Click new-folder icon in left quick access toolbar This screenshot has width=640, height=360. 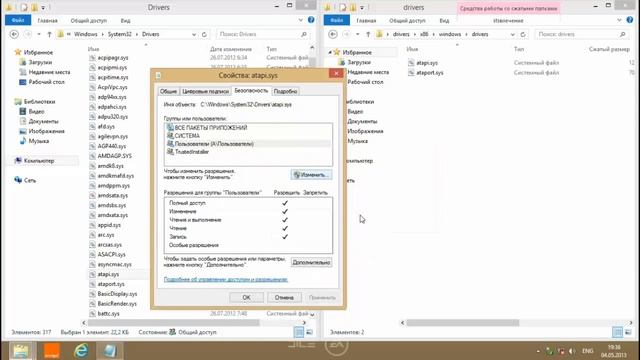click(x=34, y=7)
